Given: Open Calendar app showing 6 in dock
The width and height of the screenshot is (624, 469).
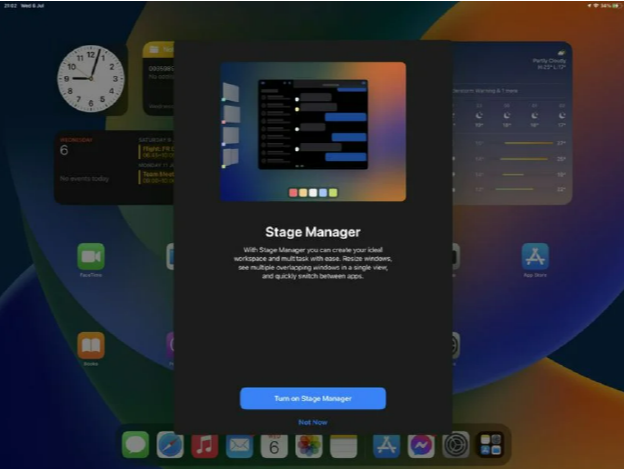Looking at the screenshot, I should [274, 446].
